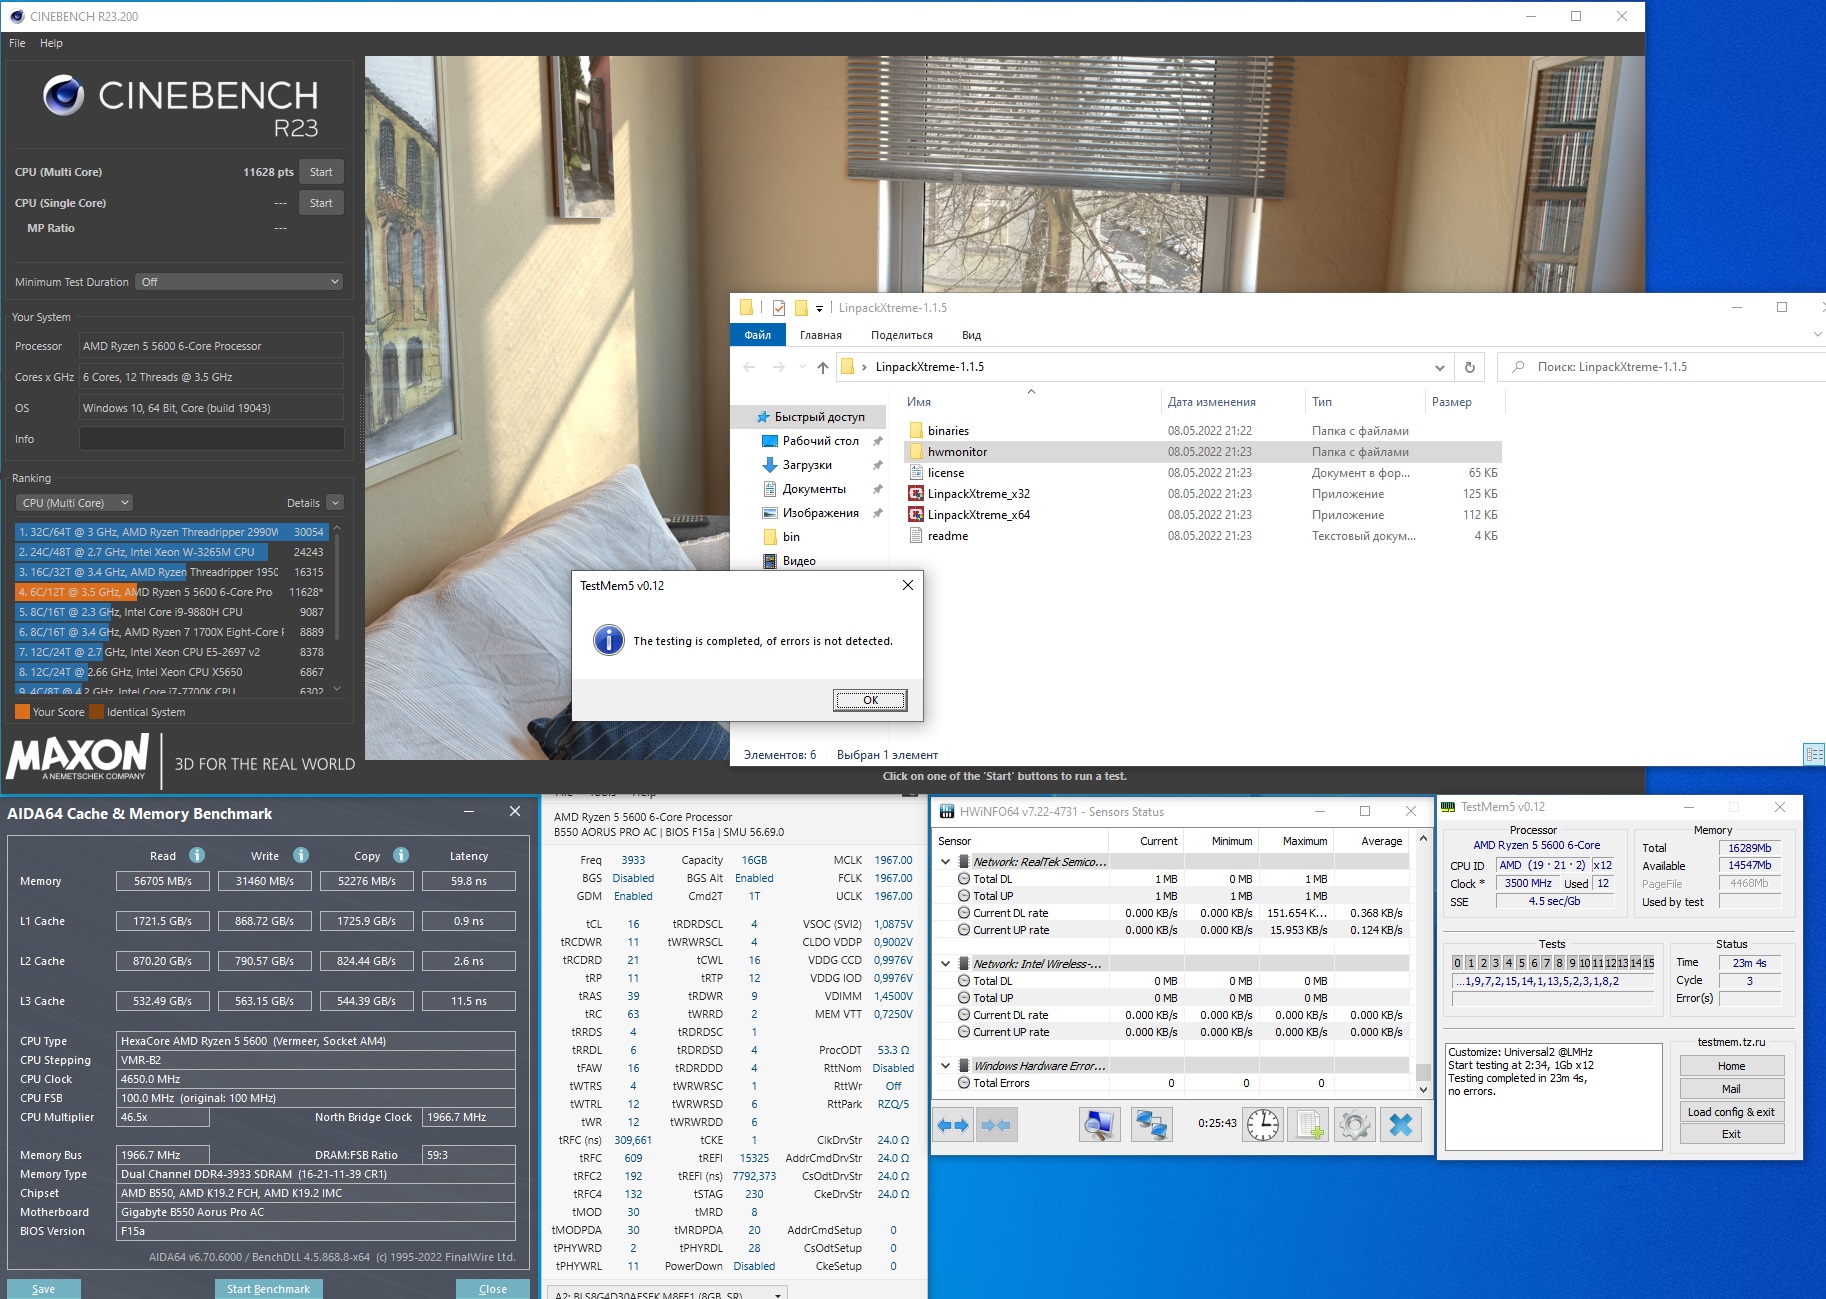Click HWiNFO collapse columns arrows icon
1826x1299 pixels.
coord(996,1125)
